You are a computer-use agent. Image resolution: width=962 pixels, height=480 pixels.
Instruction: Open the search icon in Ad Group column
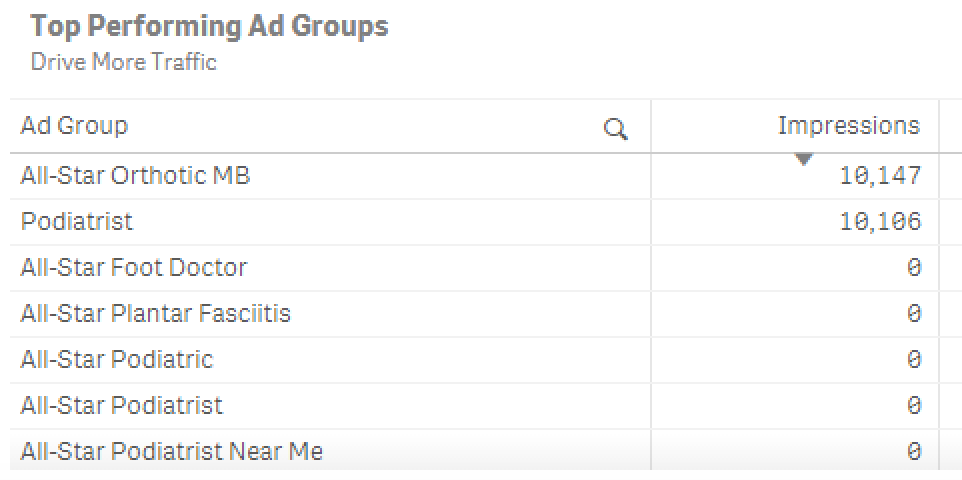(x=617, y=128)
